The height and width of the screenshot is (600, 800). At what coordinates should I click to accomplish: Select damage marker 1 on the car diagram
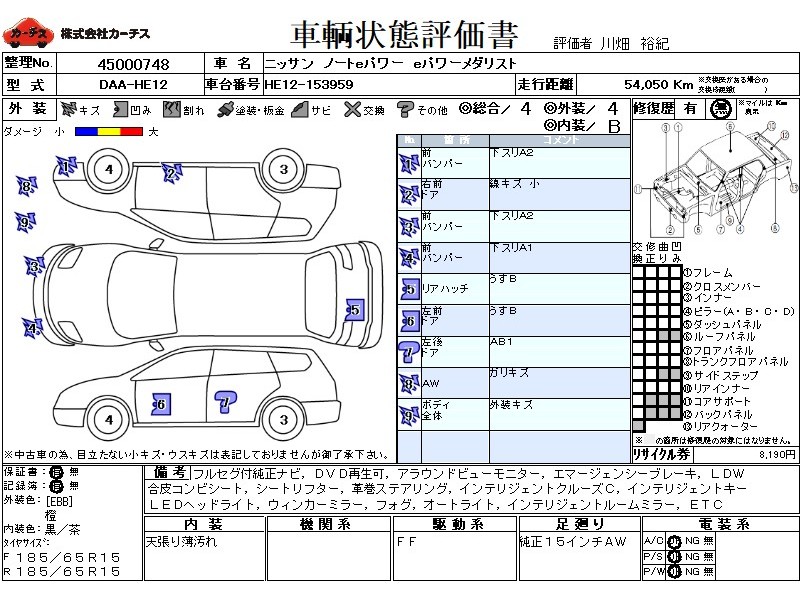[x=66, y=166]
